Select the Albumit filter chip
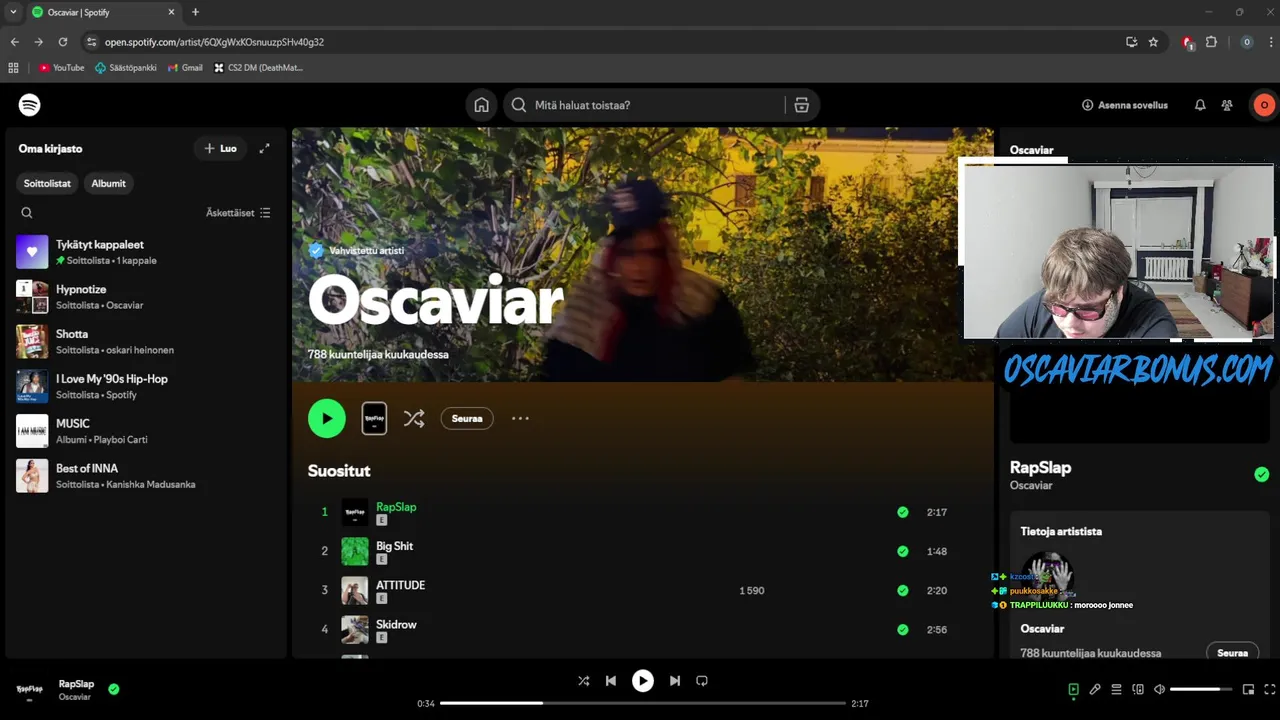Image resolution: width=1280 pixels, height=720 pixels. pyautogui.click(x=109, y=183)
